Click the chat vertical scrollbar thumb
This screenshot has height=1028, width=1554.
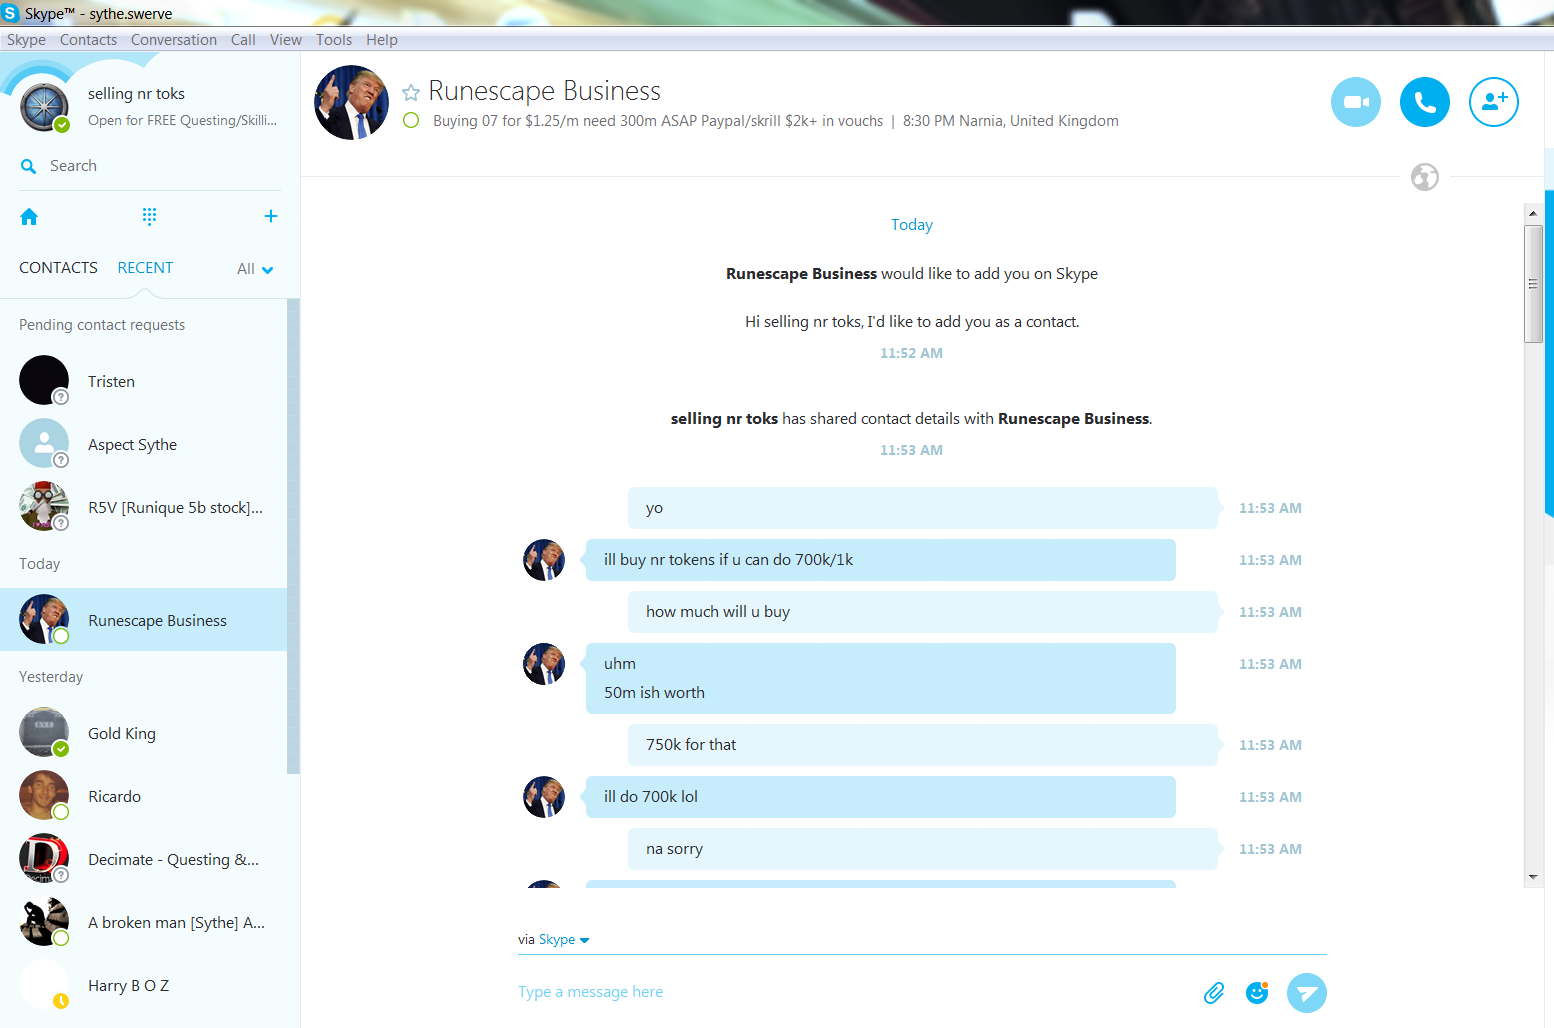1533,284
